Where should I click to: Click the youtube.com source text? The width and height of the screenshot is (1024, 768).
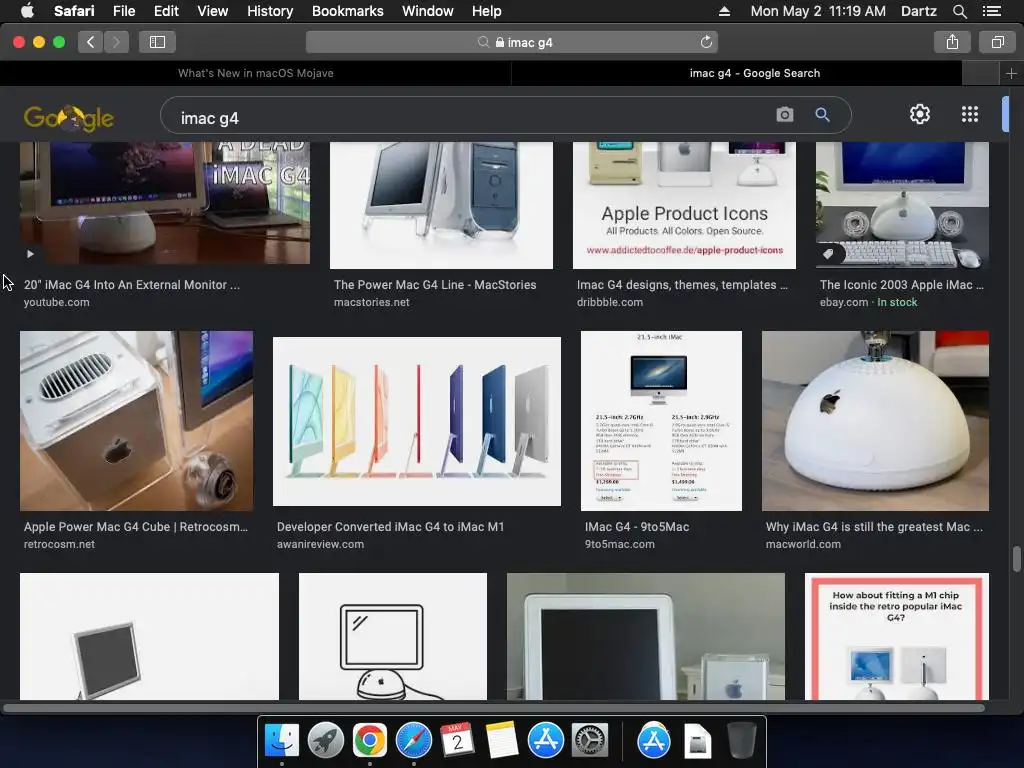(x=57, y=302)
